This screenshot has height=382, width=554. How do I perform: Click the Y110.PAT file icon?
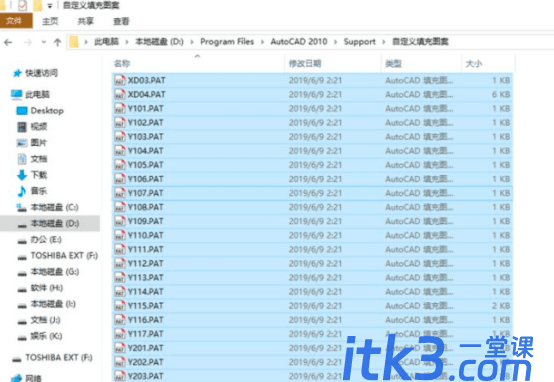coord(120,235)
